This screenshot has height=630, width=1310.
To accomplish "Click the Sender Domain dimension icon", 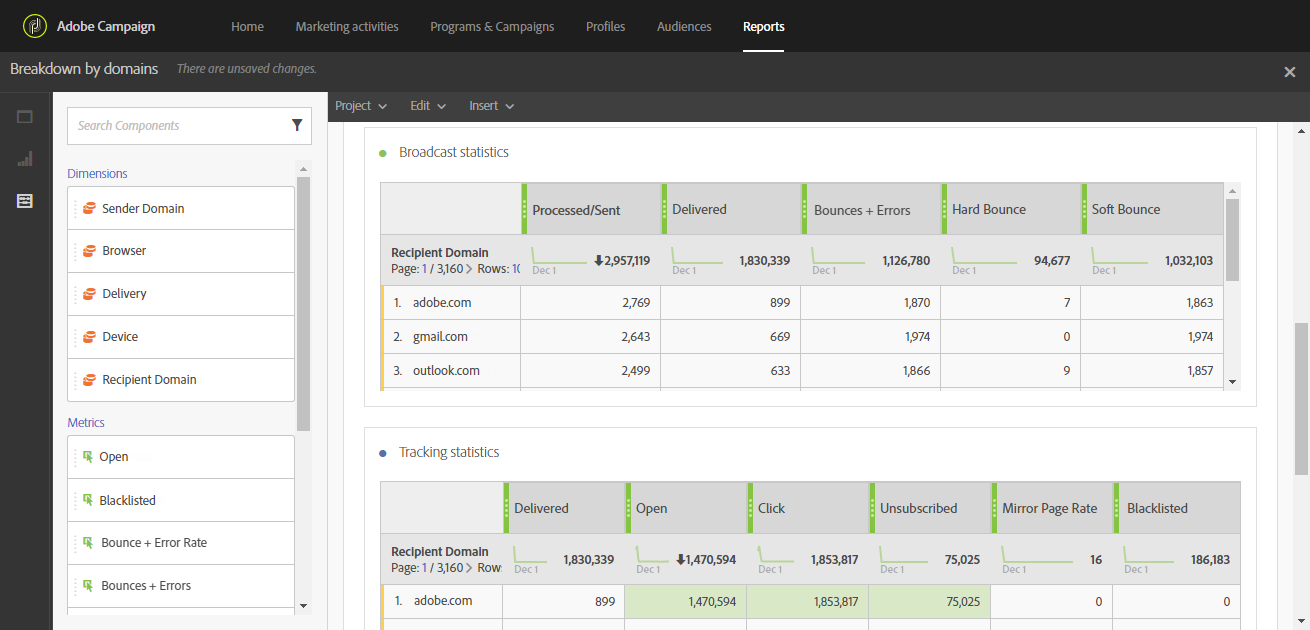I will tap(89, 209).
